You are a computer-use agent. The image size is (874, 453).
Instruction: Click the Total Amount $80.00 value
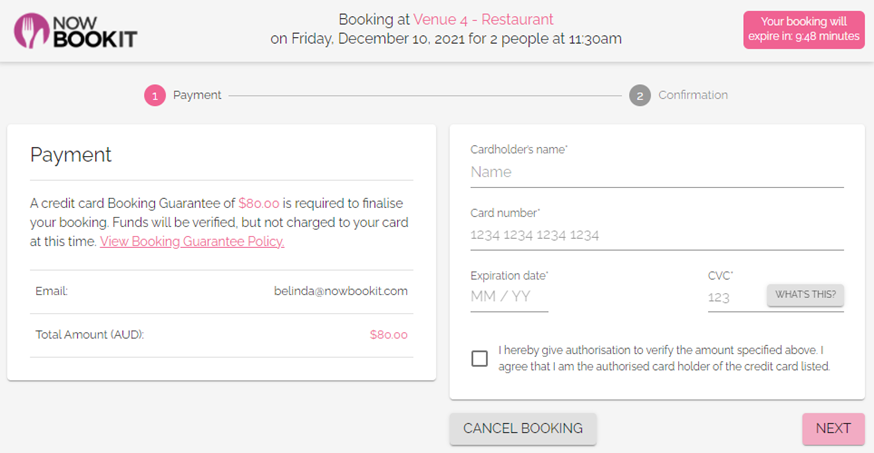tap(388, 335)
